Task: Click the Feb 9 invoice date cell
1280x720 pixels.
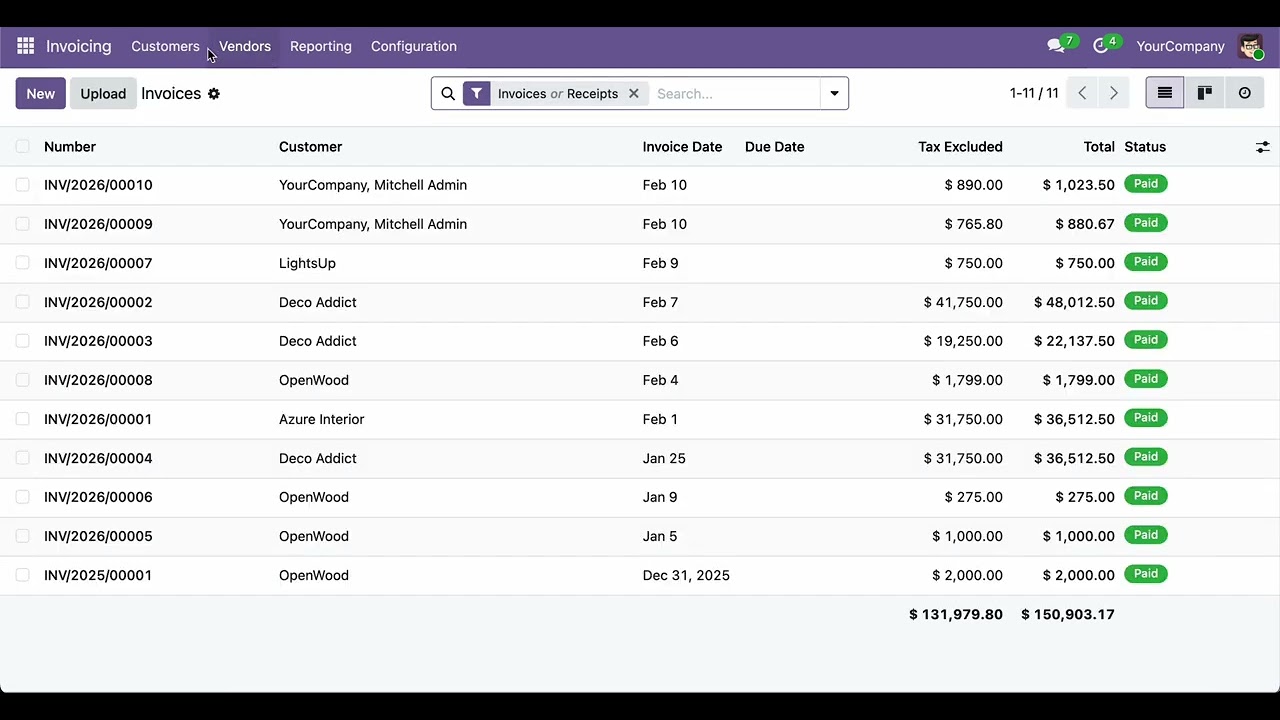Action: [x=660, y=263]
